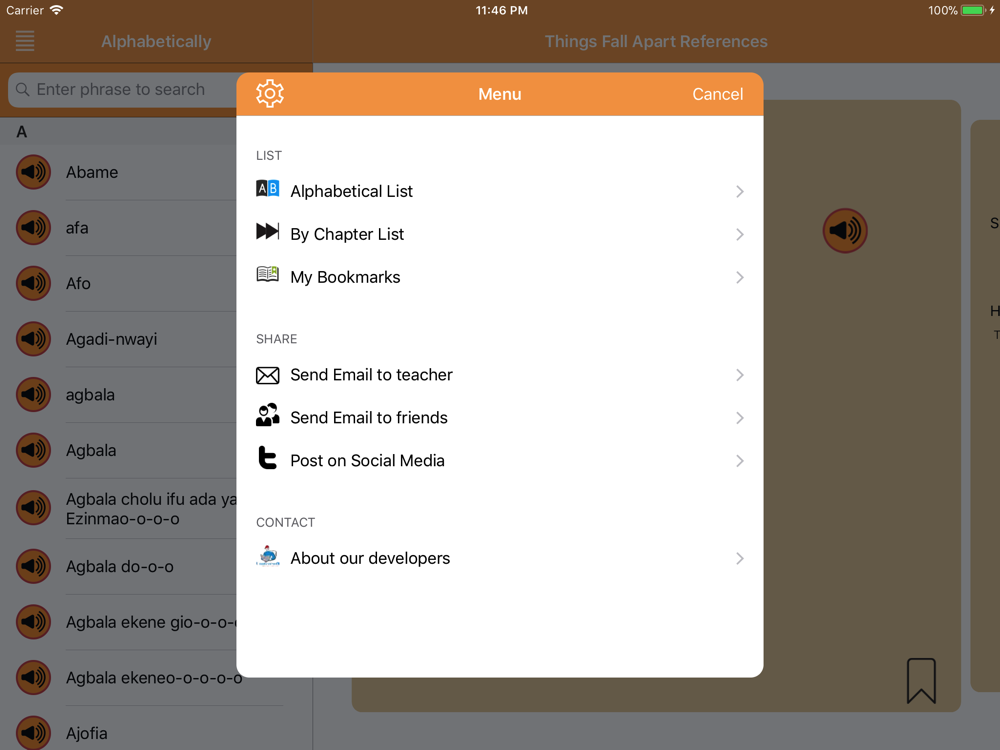This screenshot has height=750, width=1000.
Task: Tap the people icon for Send Email to friends
Action: (267, 415)
